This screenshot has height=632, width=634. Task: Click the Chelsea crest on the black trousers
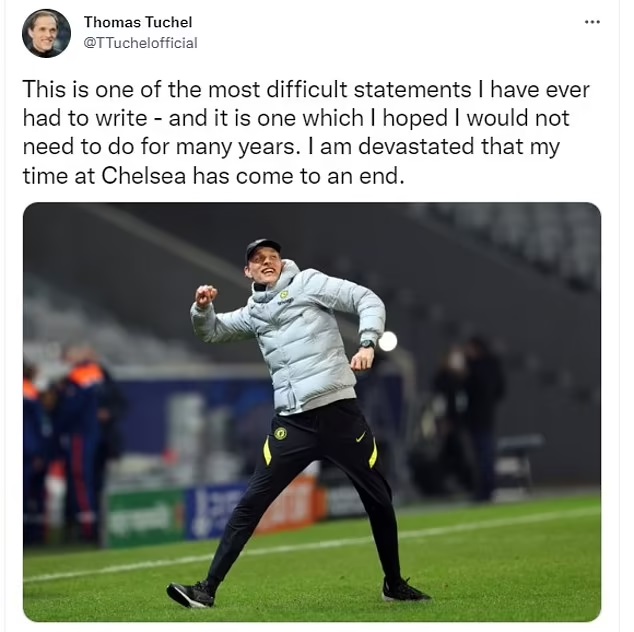[280, 433]
